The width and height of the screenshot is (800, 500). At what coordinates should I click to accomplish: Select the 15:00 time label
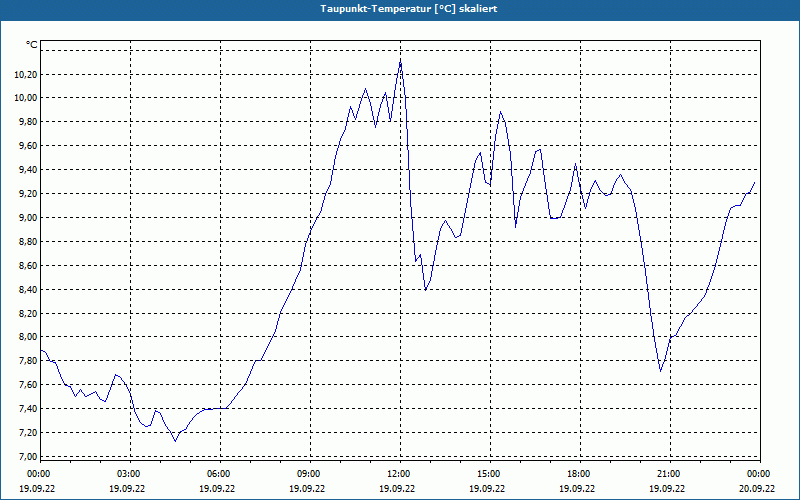pyautogui.click(x=490, y=474)
